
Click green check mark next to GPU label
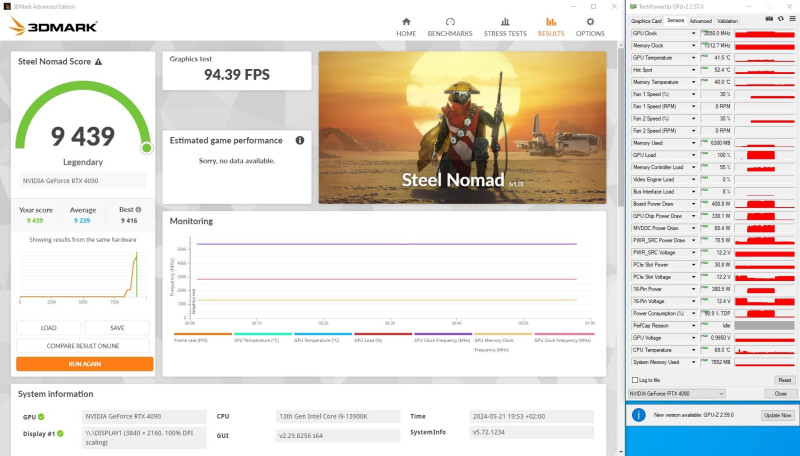41,417
